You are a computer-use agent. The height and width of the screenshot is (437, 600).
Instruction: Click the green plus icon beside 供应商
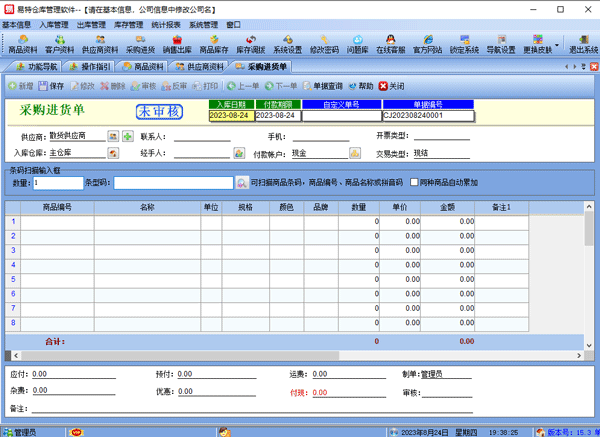[x=128, y=136]
